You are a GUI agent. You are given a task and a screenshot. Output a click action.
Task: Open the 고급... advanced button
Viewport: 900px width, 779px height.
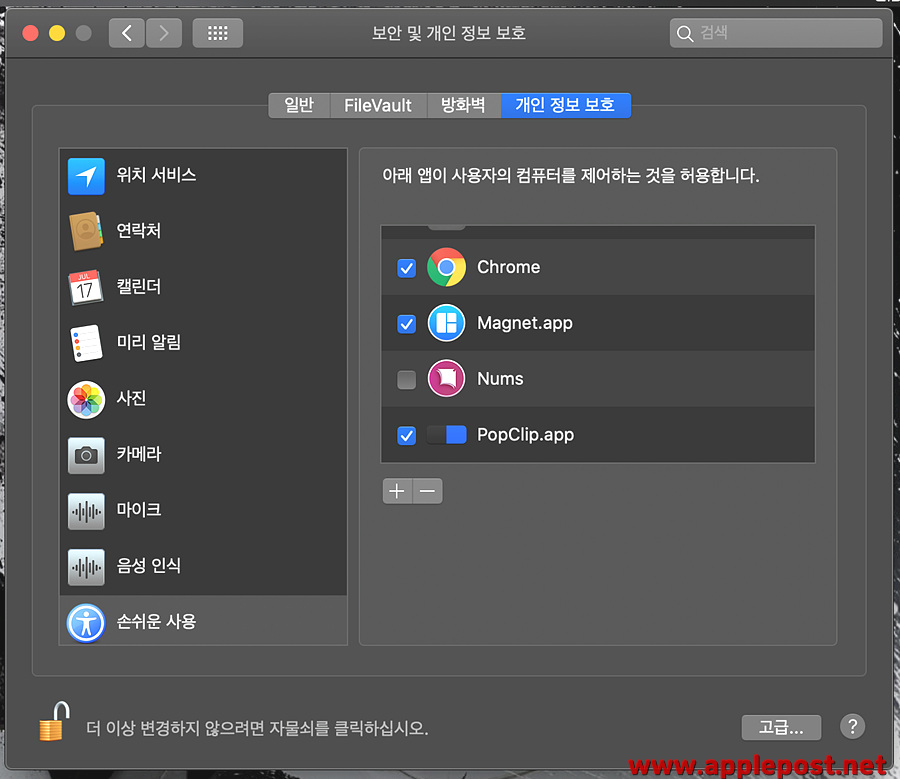pyautogui.click(x=781, y=727)
